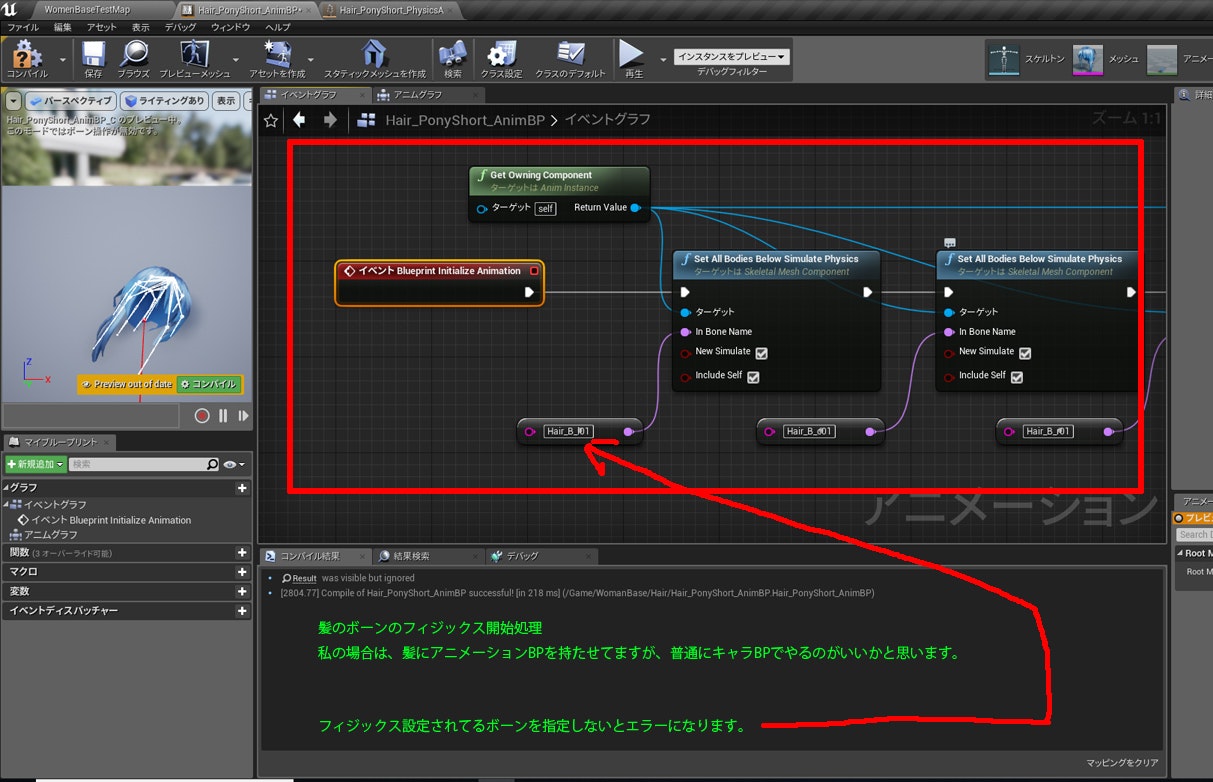Screen dimensions: 1213x782
Task: Click the プレビューメッシュ preview mesh icon
Action: [195, 54]
